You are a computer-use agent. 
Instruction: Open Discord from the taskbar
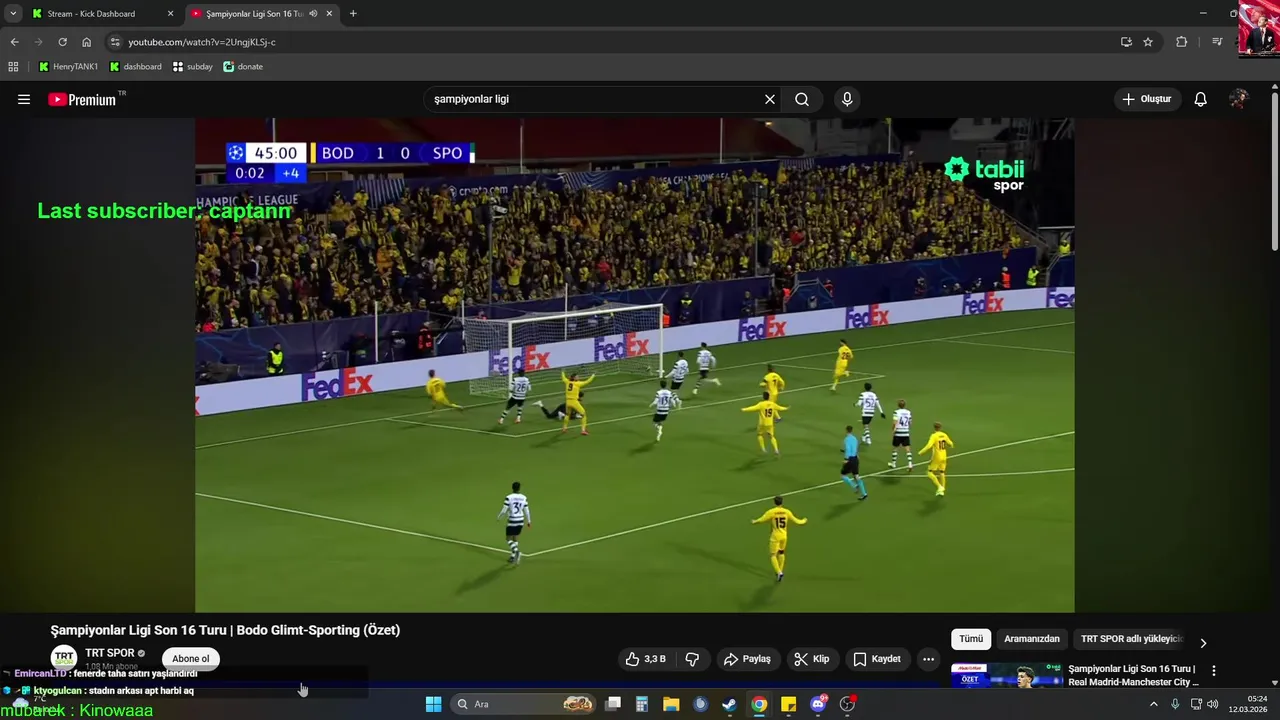point(818,704)
